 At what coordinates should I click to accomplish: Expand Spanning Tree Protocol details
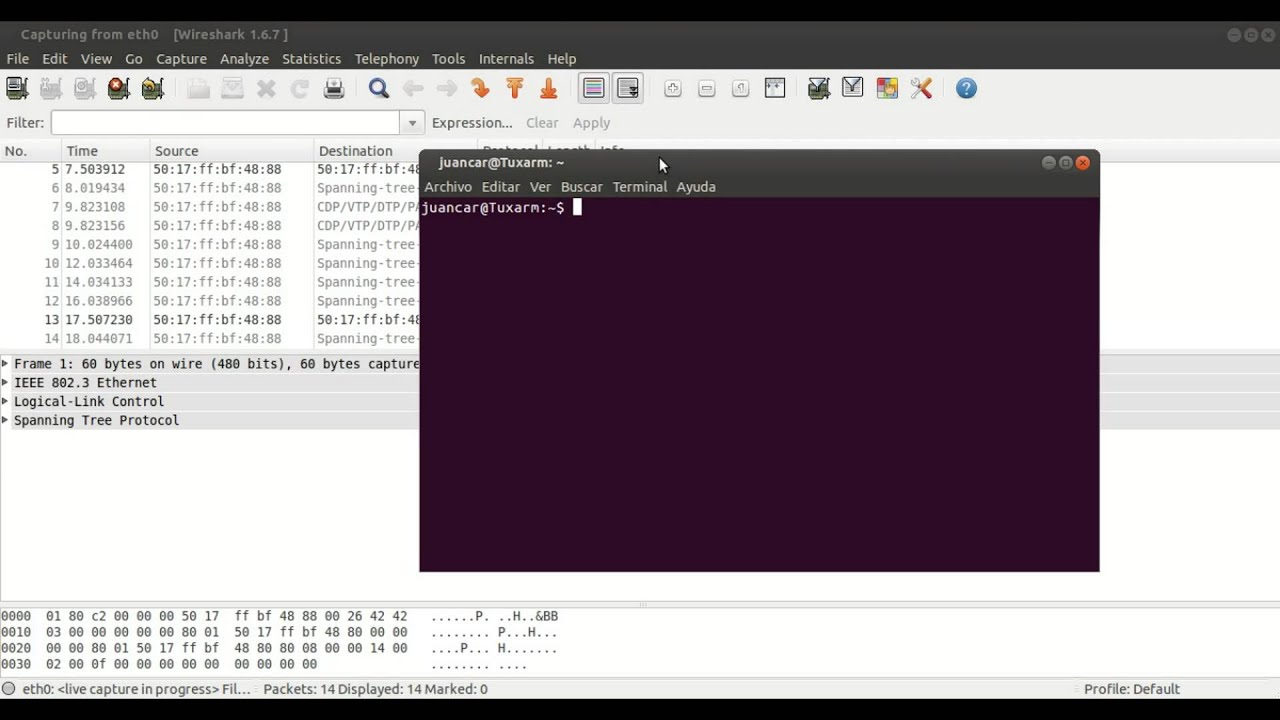pyautogui.click(x=5, y=421)
